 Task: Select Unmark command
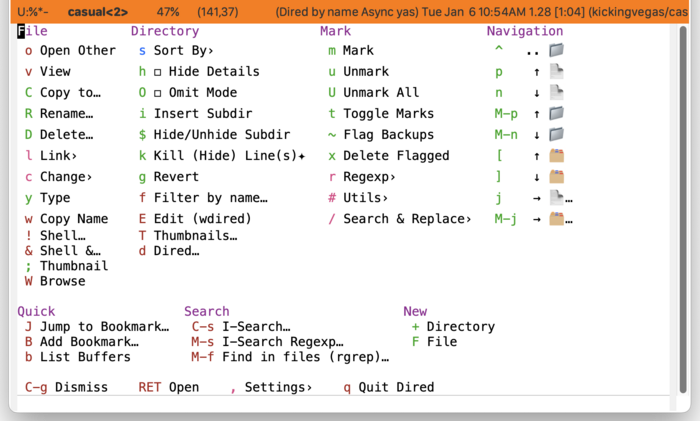pyautogui.click(x=366, y=71)
